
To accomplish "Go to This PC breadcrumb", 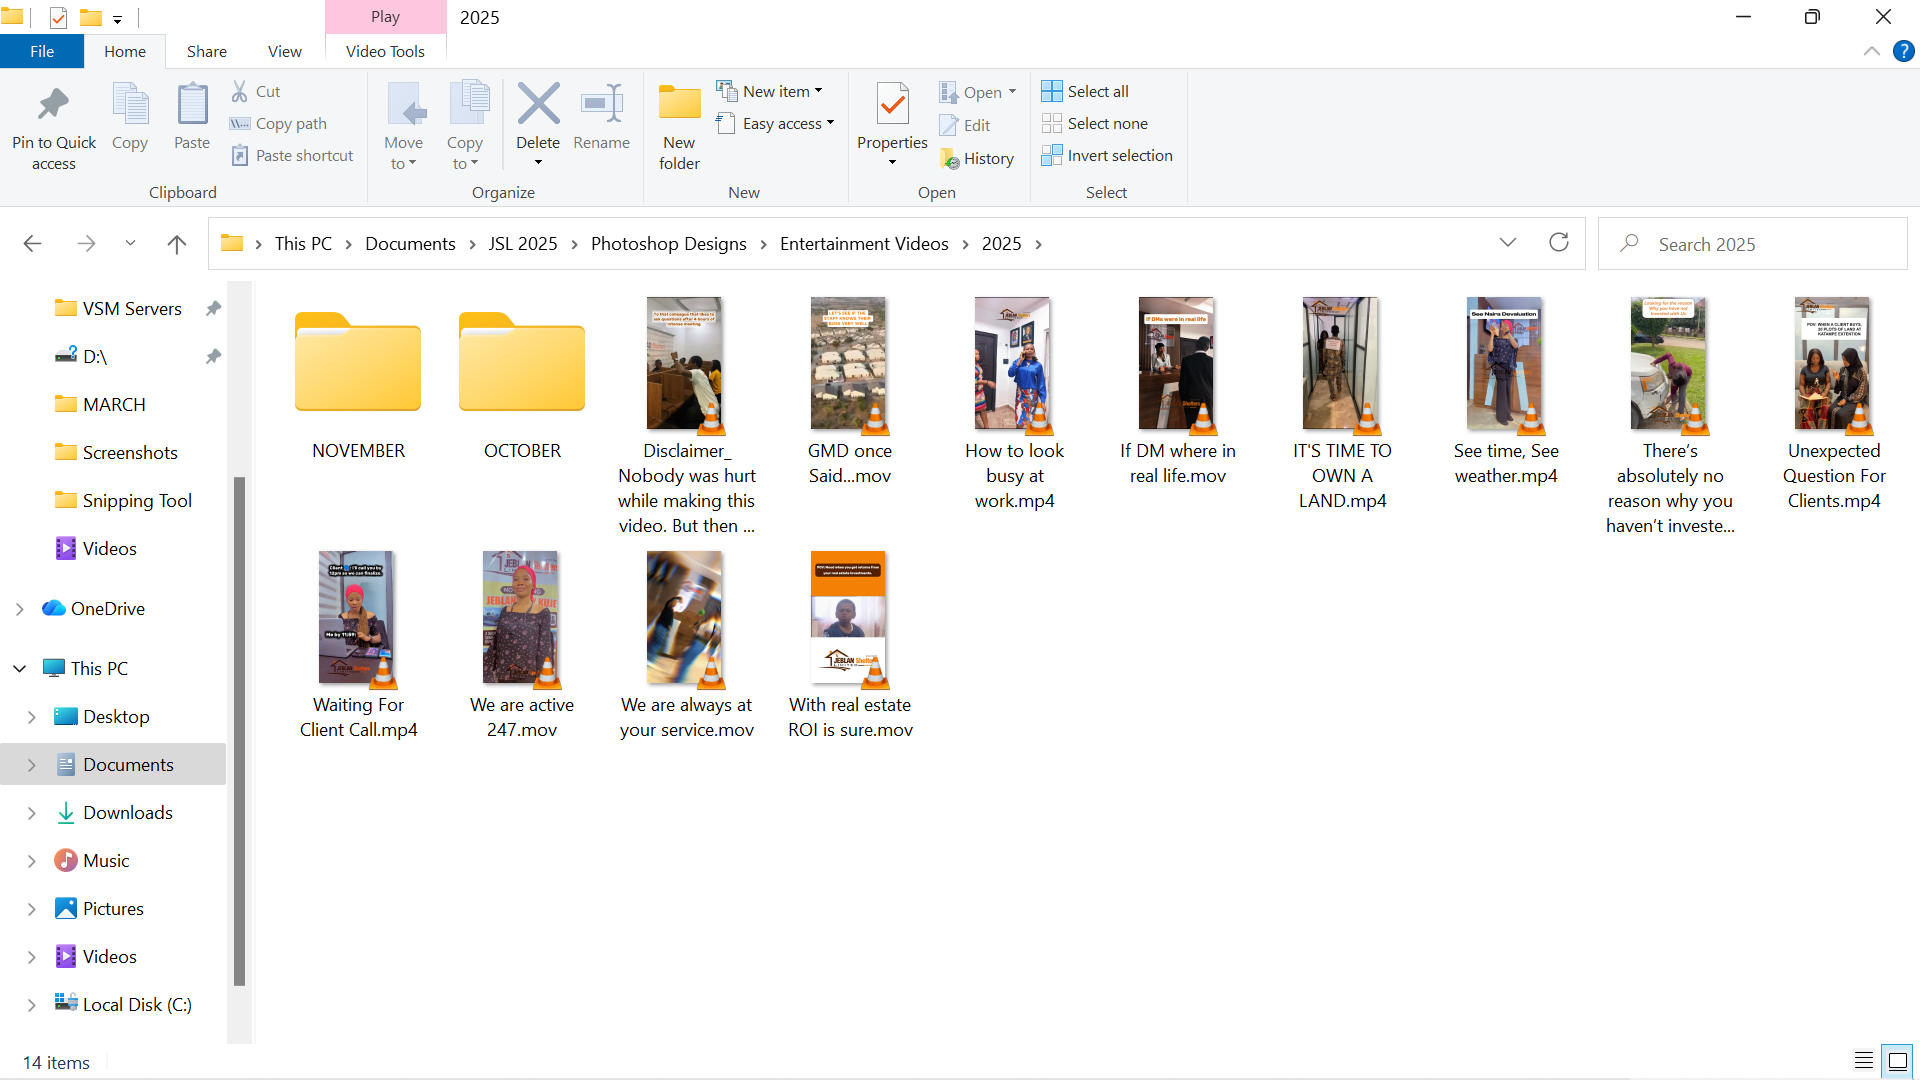I will [303, 243].
